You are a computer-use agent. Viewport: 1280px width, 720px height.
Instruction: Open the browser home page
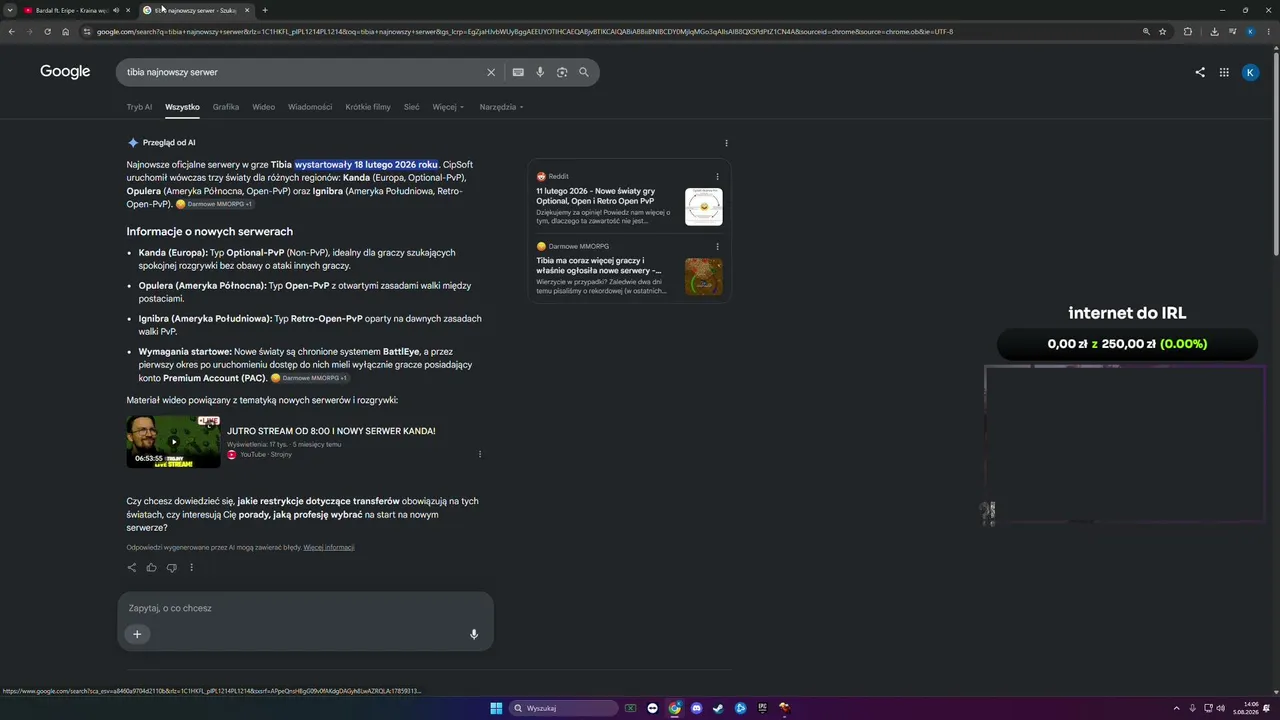[x=66, y=31]
